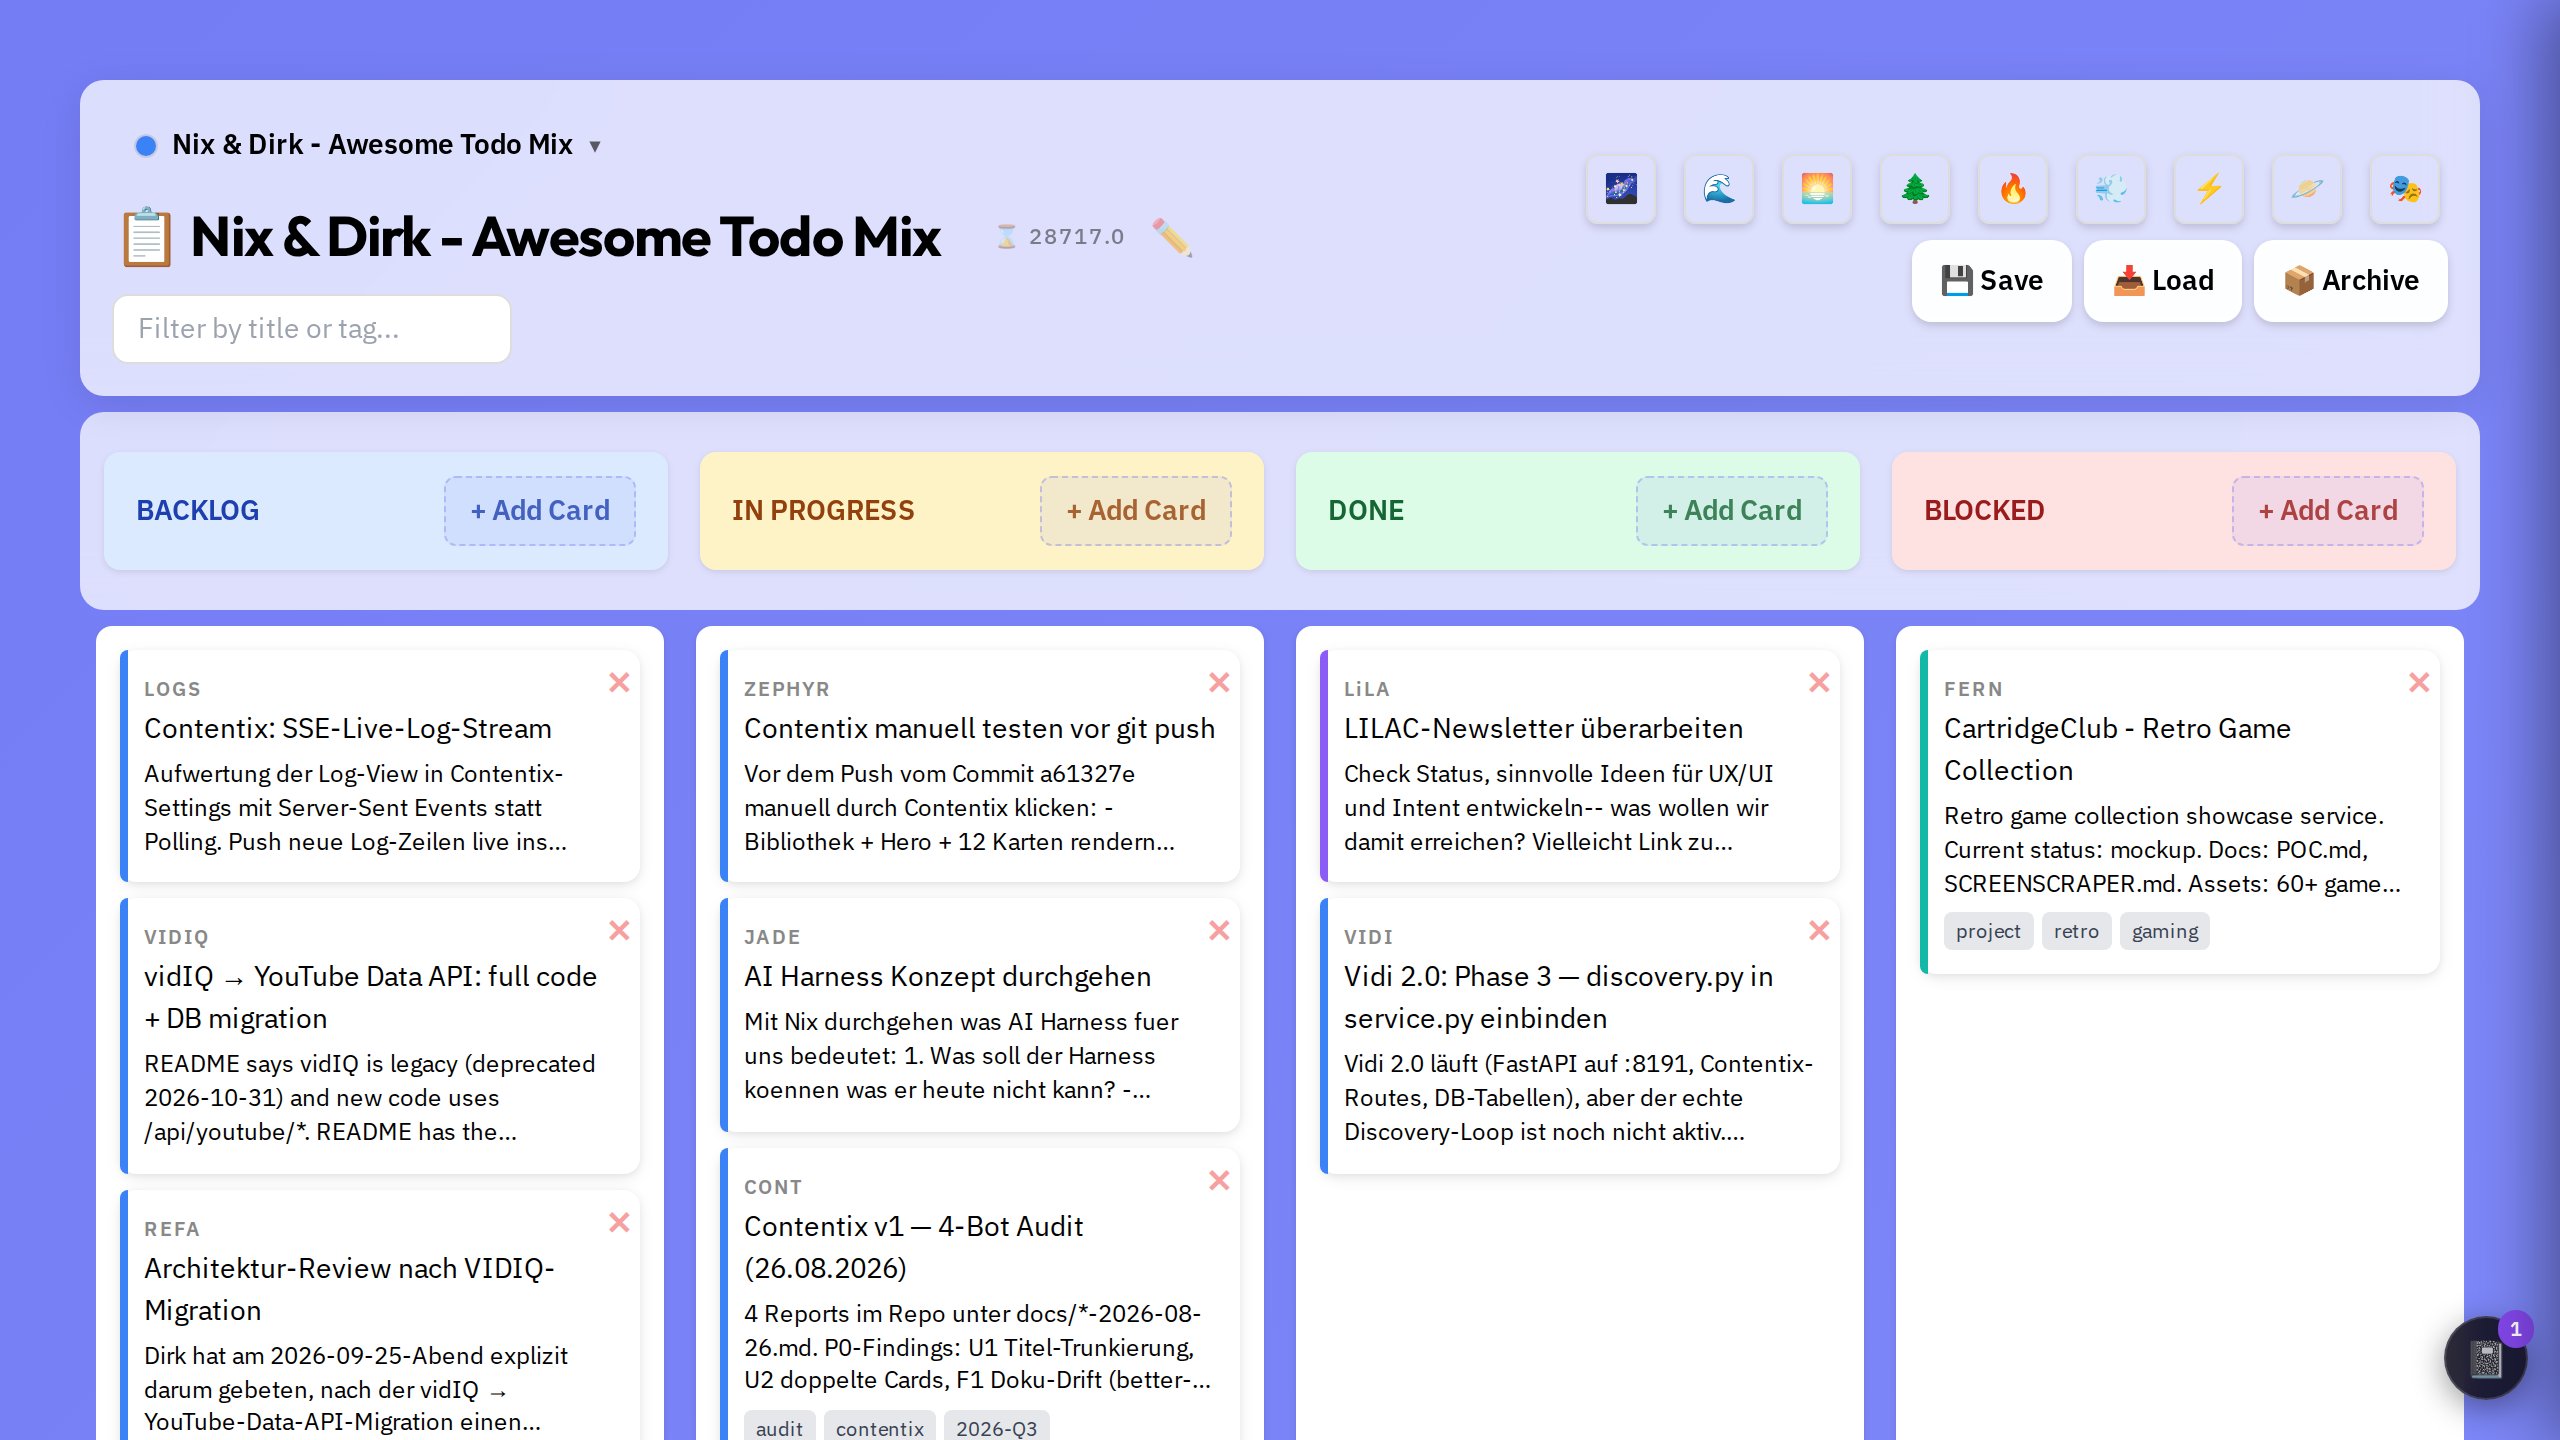This screenshot has height=1440, width=2560.
Task: Click the ZEPHYR label on first In Progress card
Action: (x=786, y=689)
